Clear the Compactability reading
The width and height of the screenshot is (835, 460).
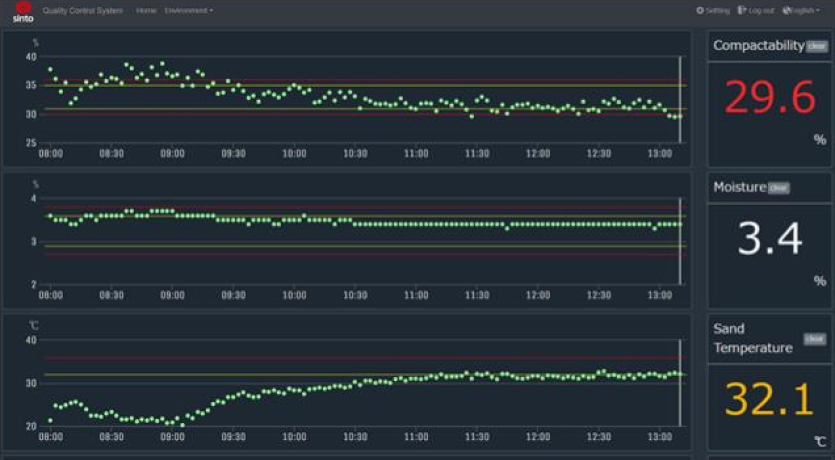[817, 46]
